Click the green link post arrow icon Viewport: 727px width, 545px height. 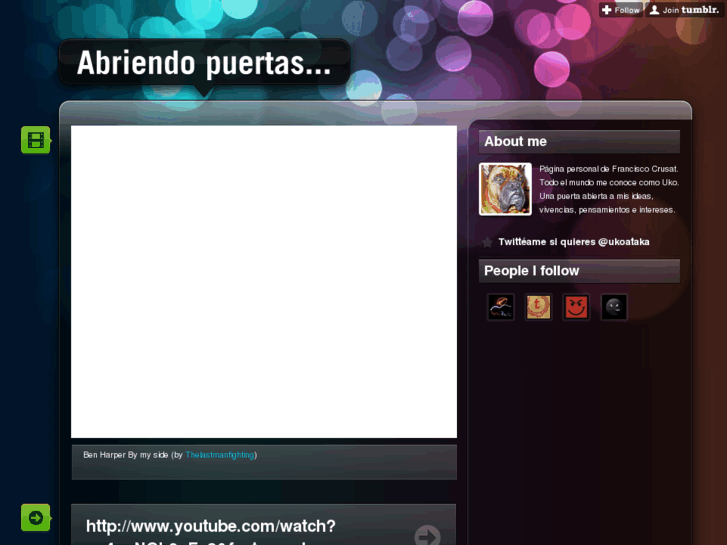click(x=36, y=518)
